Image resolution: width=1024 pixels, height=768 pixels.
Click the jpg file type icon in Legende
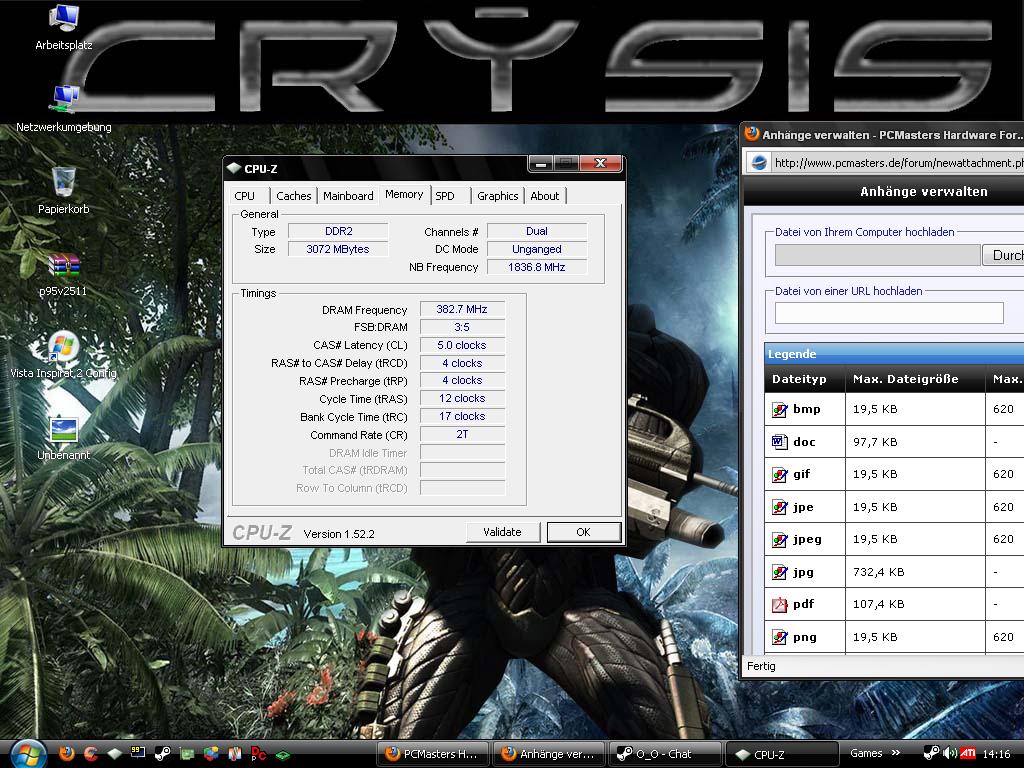[x=780, y=573]
